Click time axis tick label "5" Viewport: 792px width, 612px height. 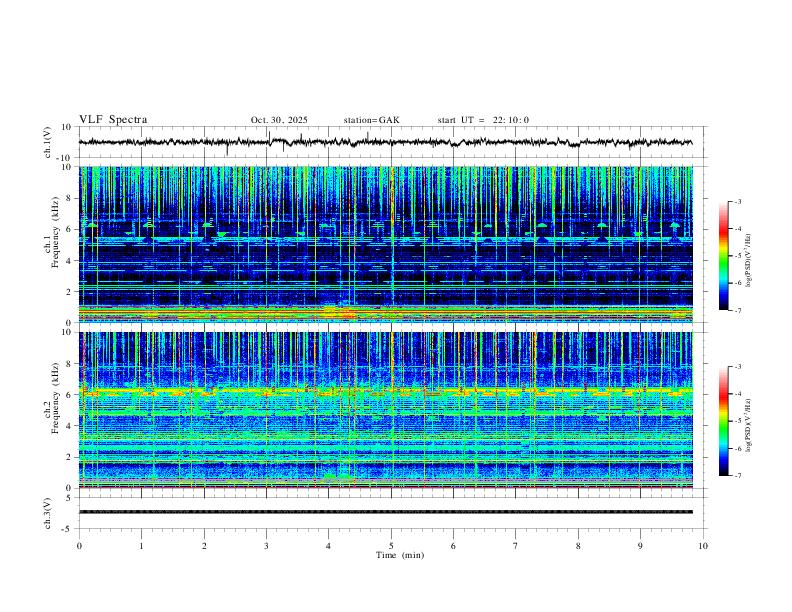click(391, 546)
